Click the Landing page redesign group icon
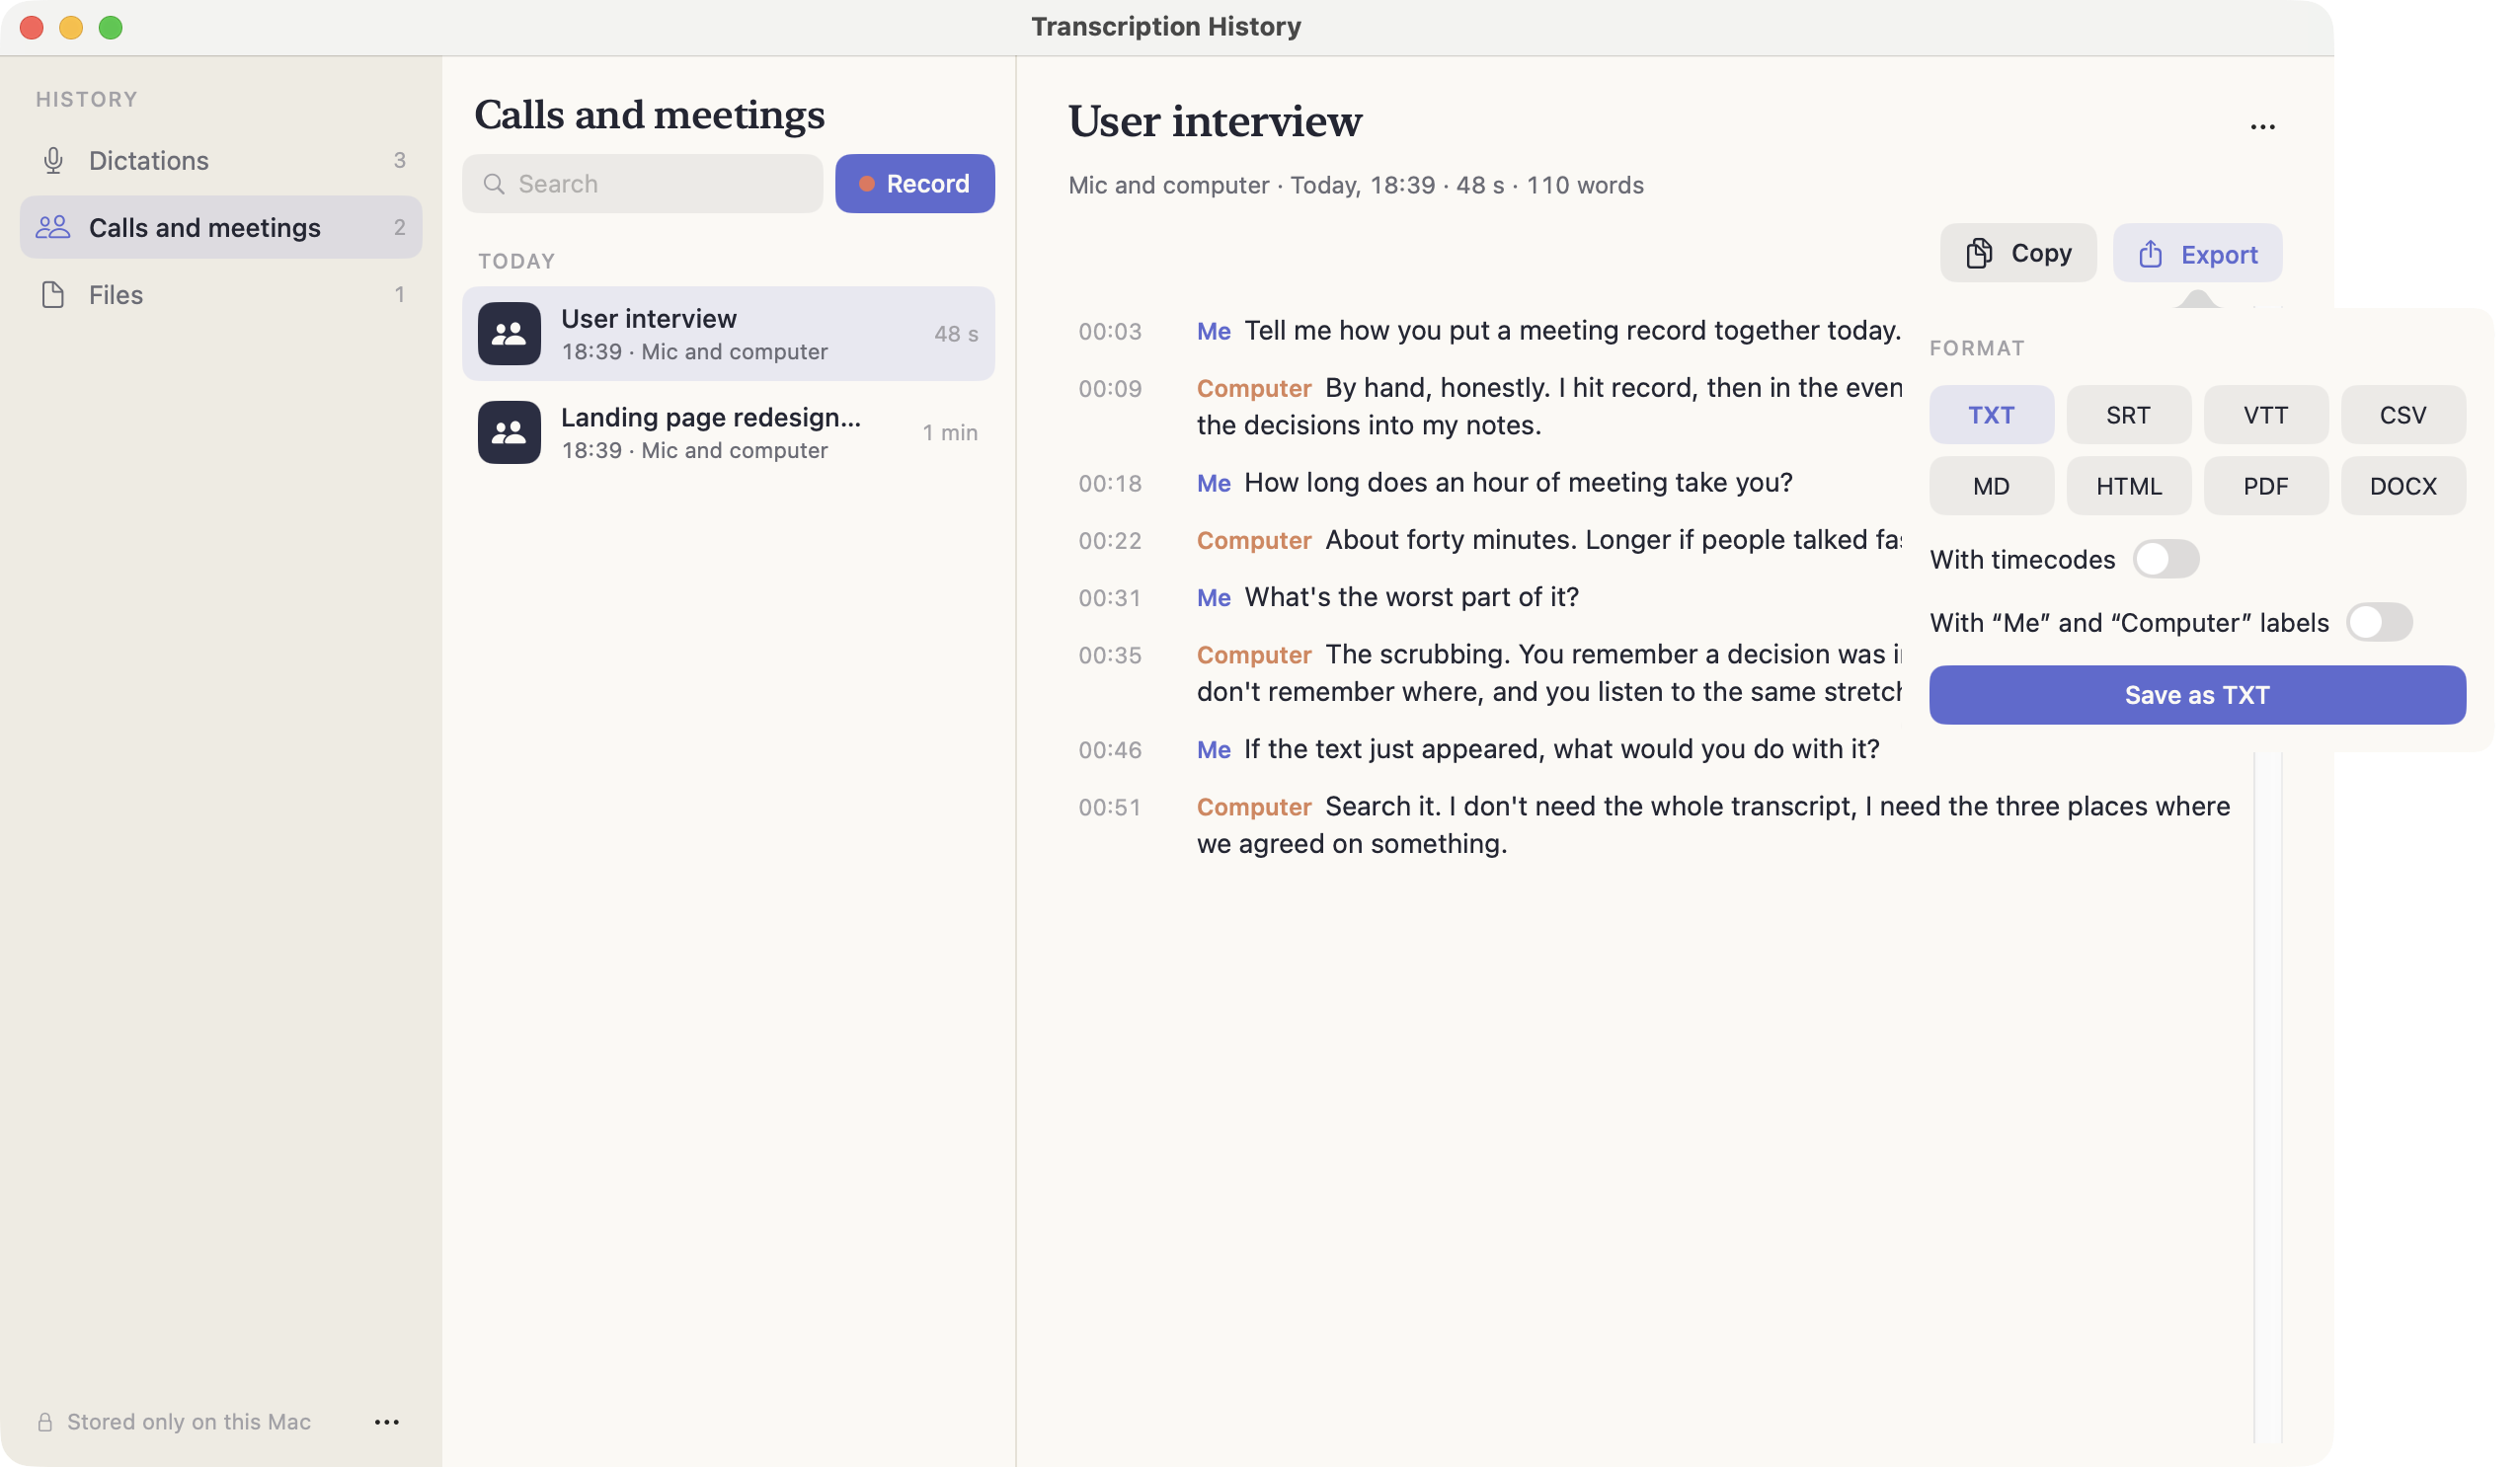The image size is (2520, 1467). click(509, 432)
